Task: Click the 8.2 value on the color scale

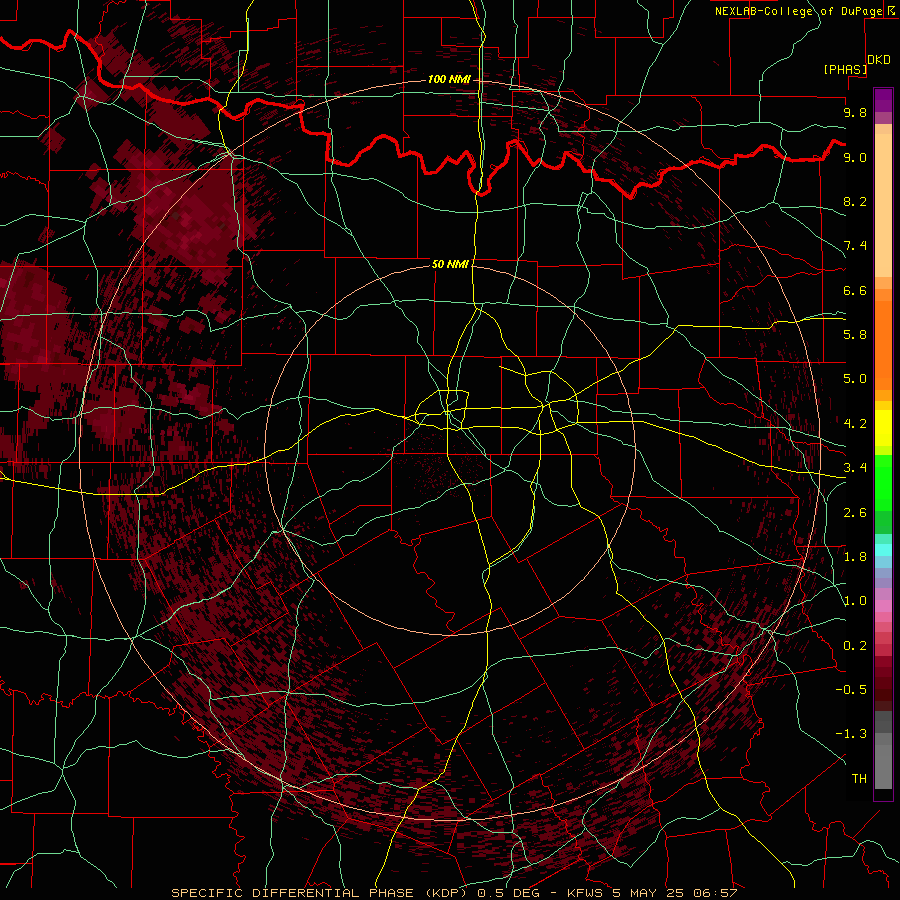Action: click(855, 201)
